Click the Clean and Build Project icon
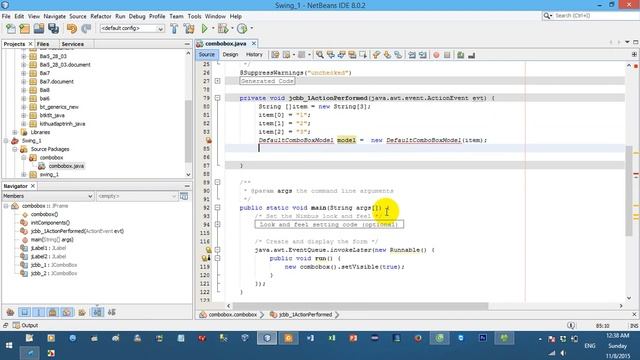Screen dimensions: 640x360 [x=189, y=29]
